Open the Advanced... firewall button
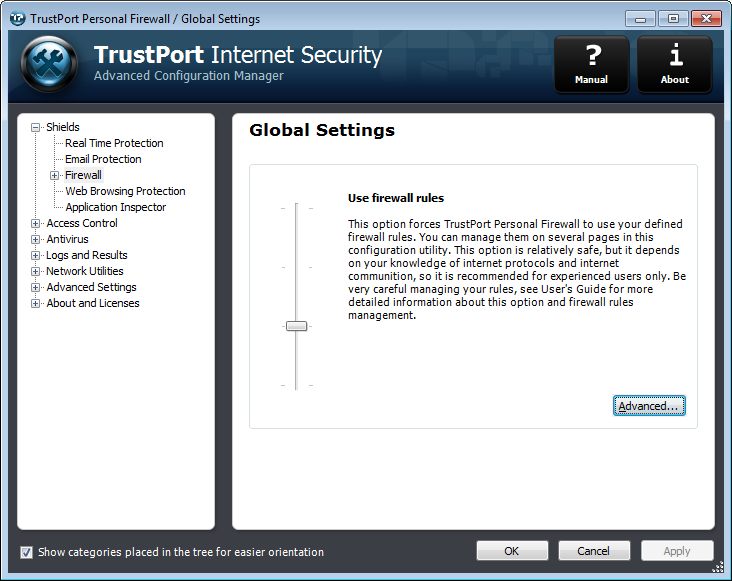 tap(649, 406)
